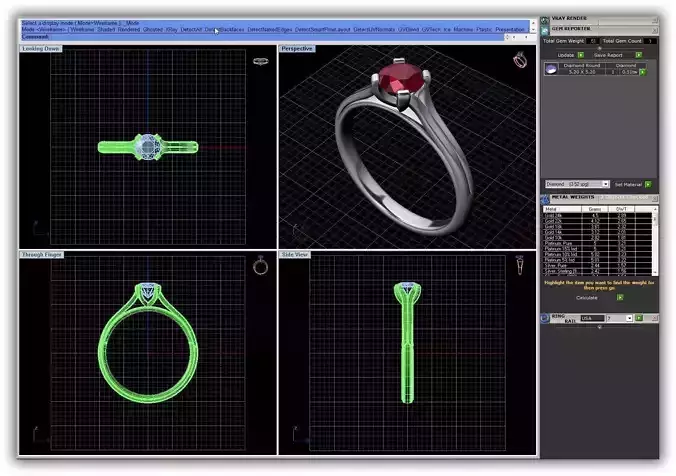Click the Diamond Round gem name cell

(582, 66)
